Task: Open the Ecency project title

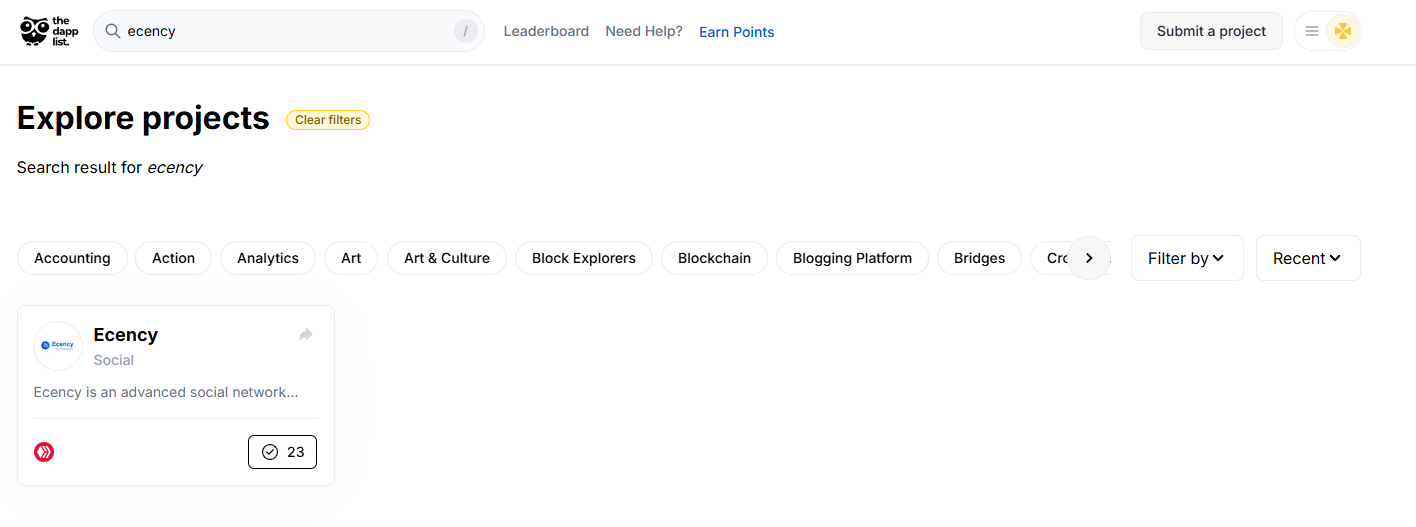Action: (126, 335)
